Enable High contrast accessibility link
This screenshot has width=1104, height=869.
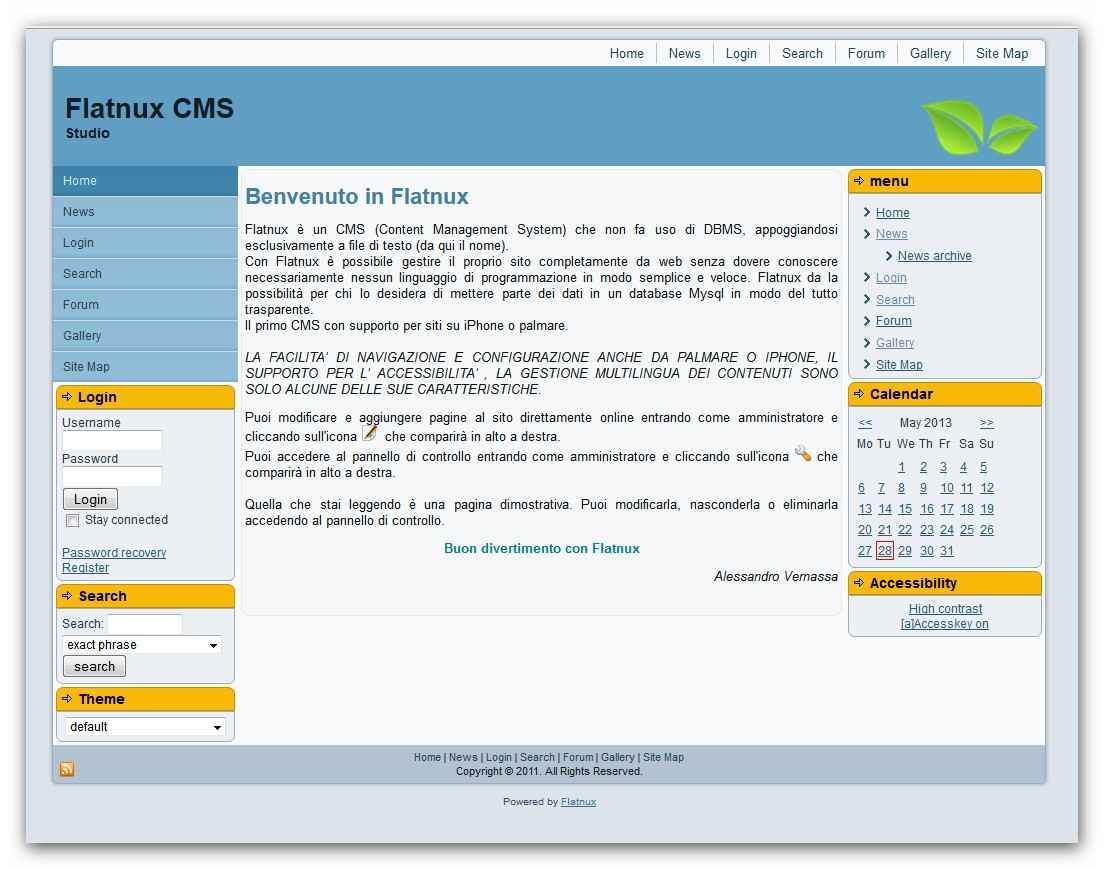click(x=945, y=608)
